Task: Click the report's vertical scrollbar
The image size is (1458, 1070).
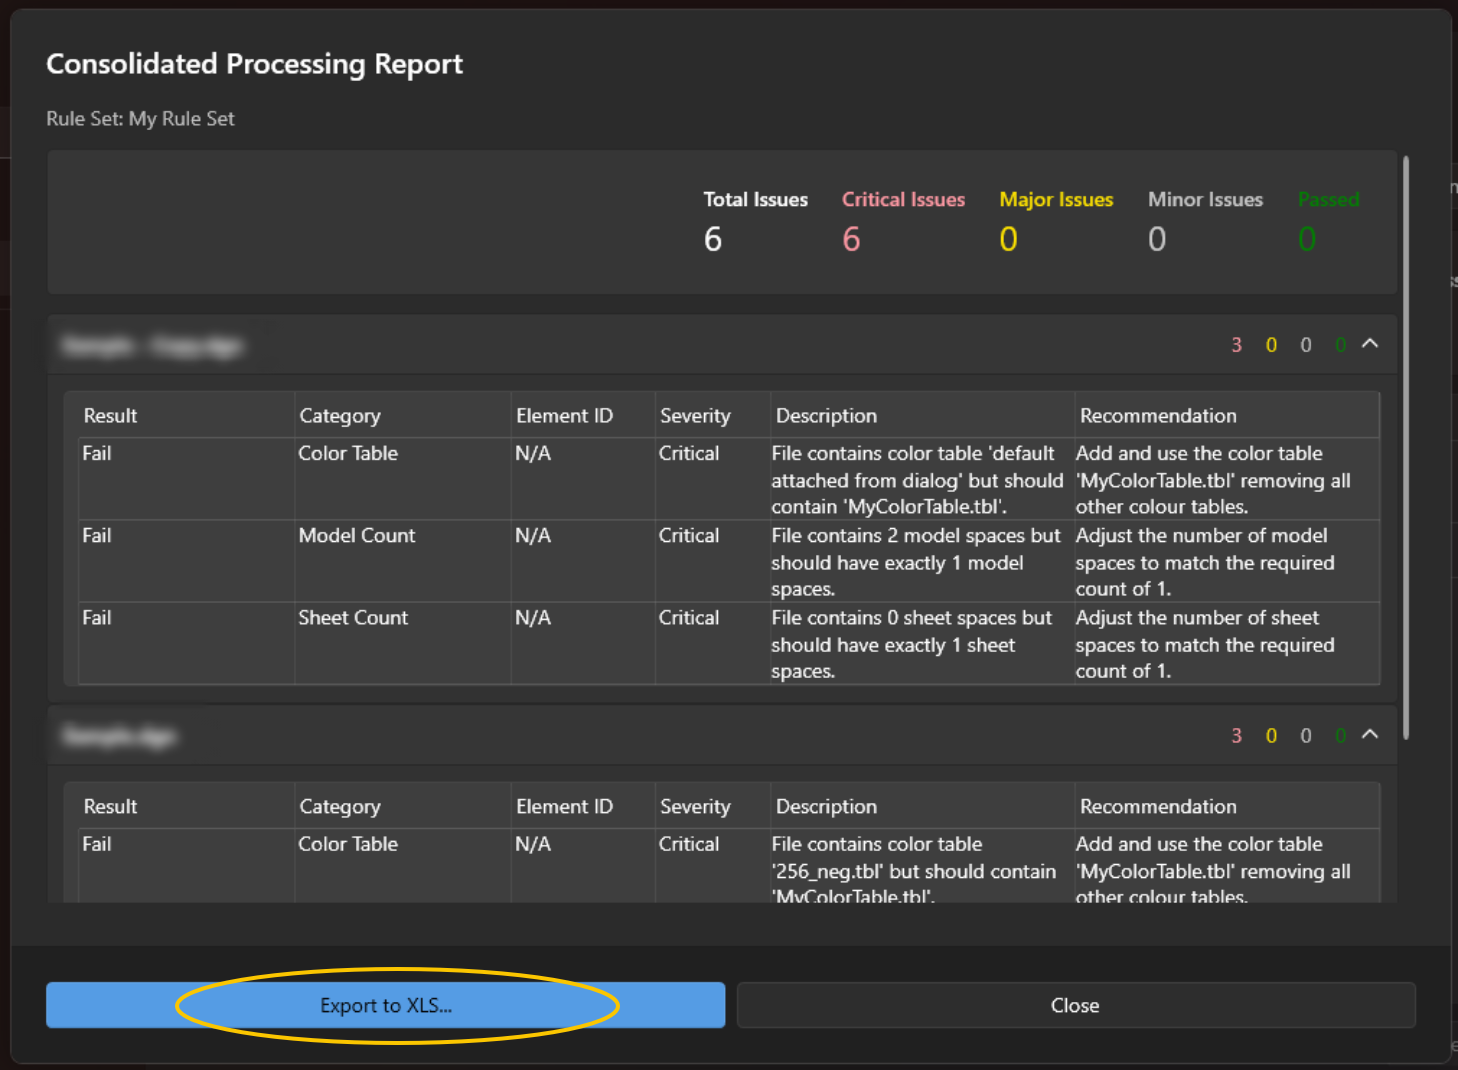Action: point(1406,448)
